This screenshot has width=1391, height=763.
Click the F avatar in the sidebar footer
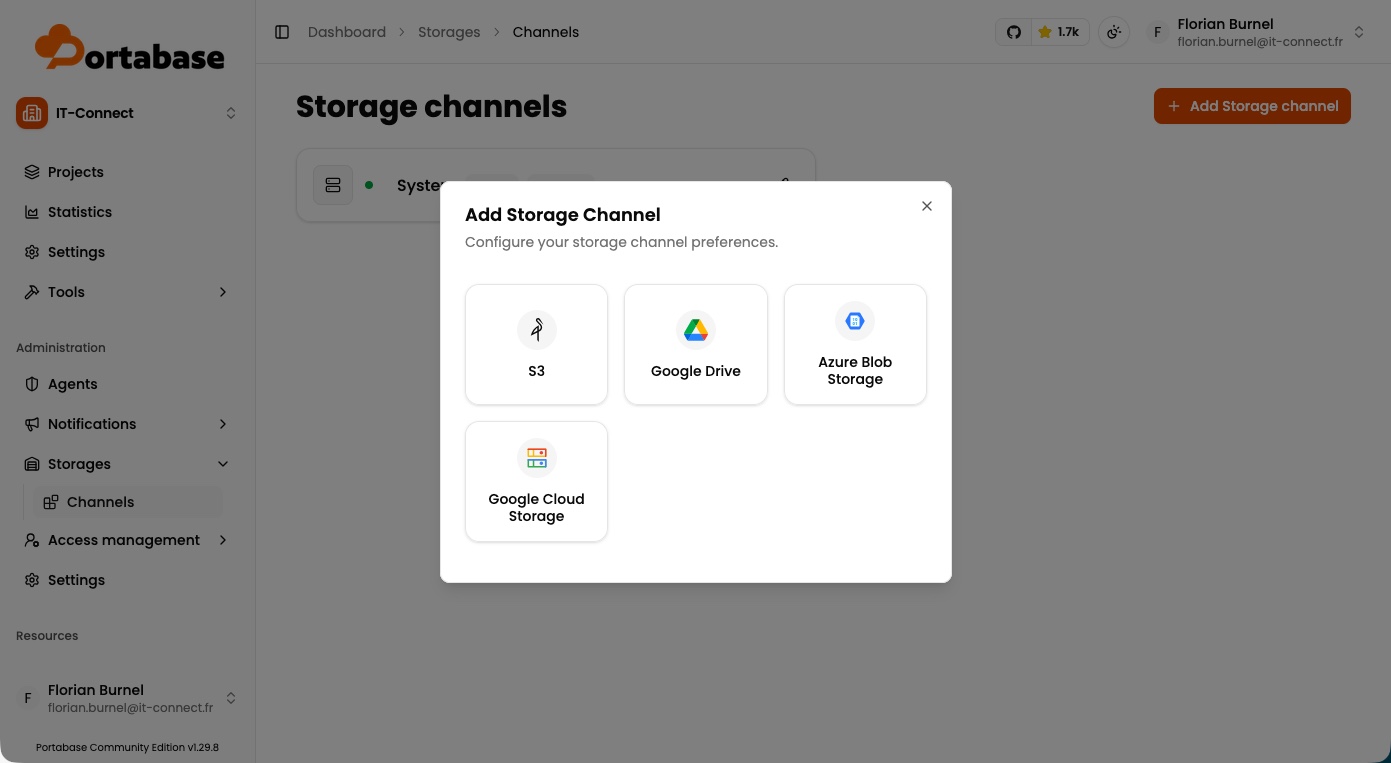tap(28, 698)
